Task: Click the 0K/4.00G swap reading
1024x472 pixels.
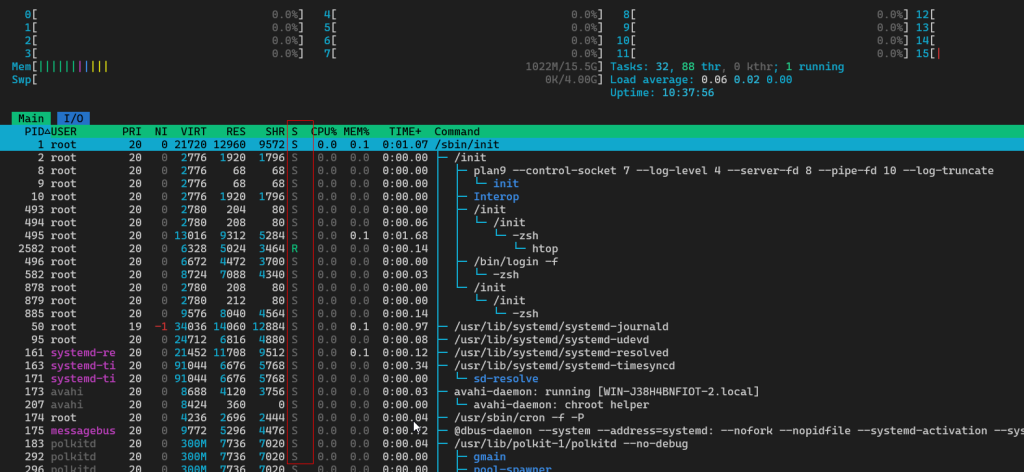Action: coord(571,80)
